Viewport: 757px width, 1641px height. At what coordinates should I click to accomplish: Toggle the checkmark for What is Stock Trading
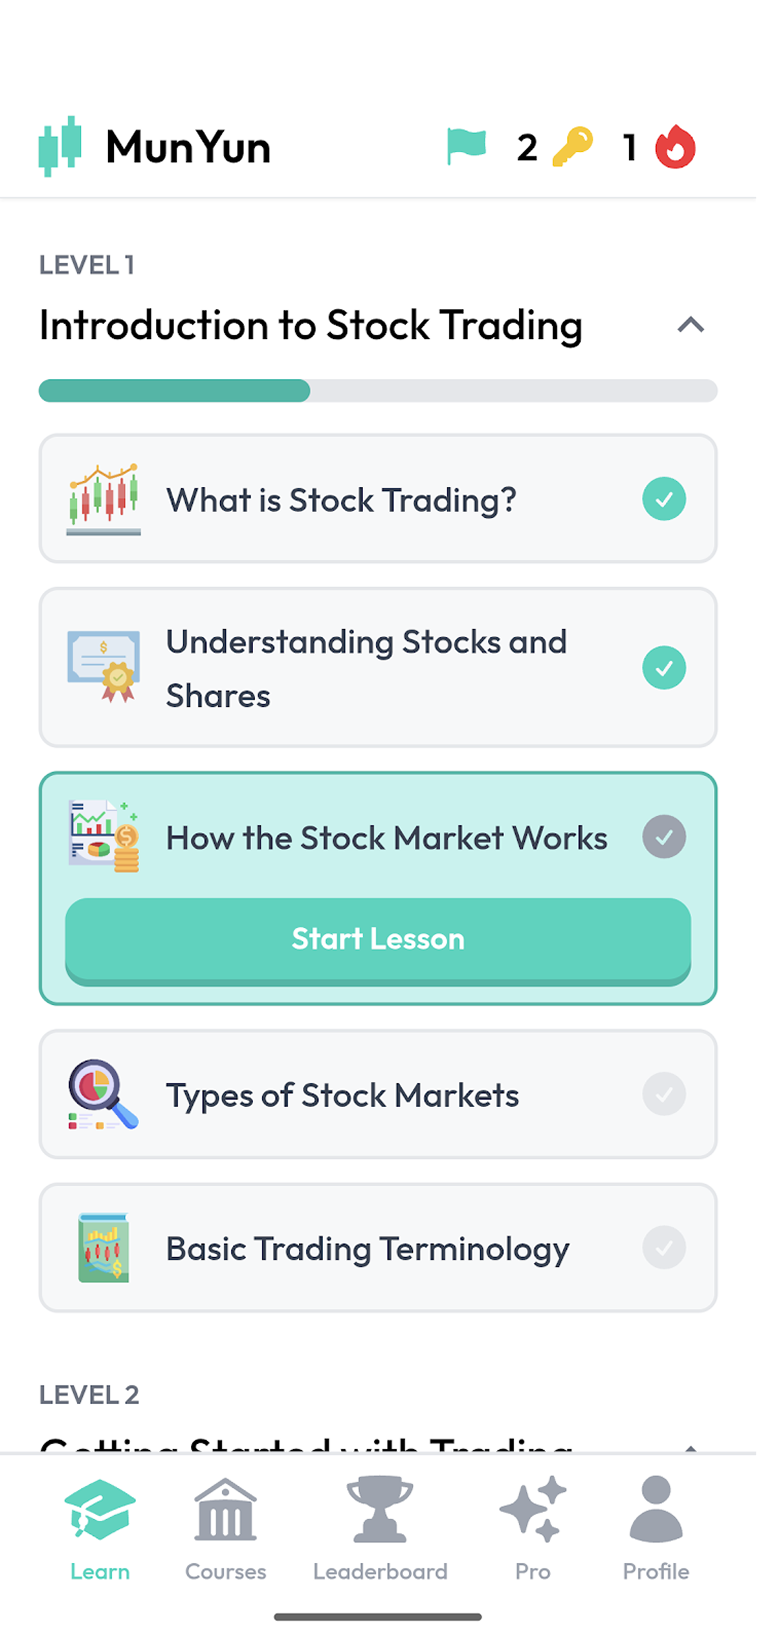coord(664,499)
